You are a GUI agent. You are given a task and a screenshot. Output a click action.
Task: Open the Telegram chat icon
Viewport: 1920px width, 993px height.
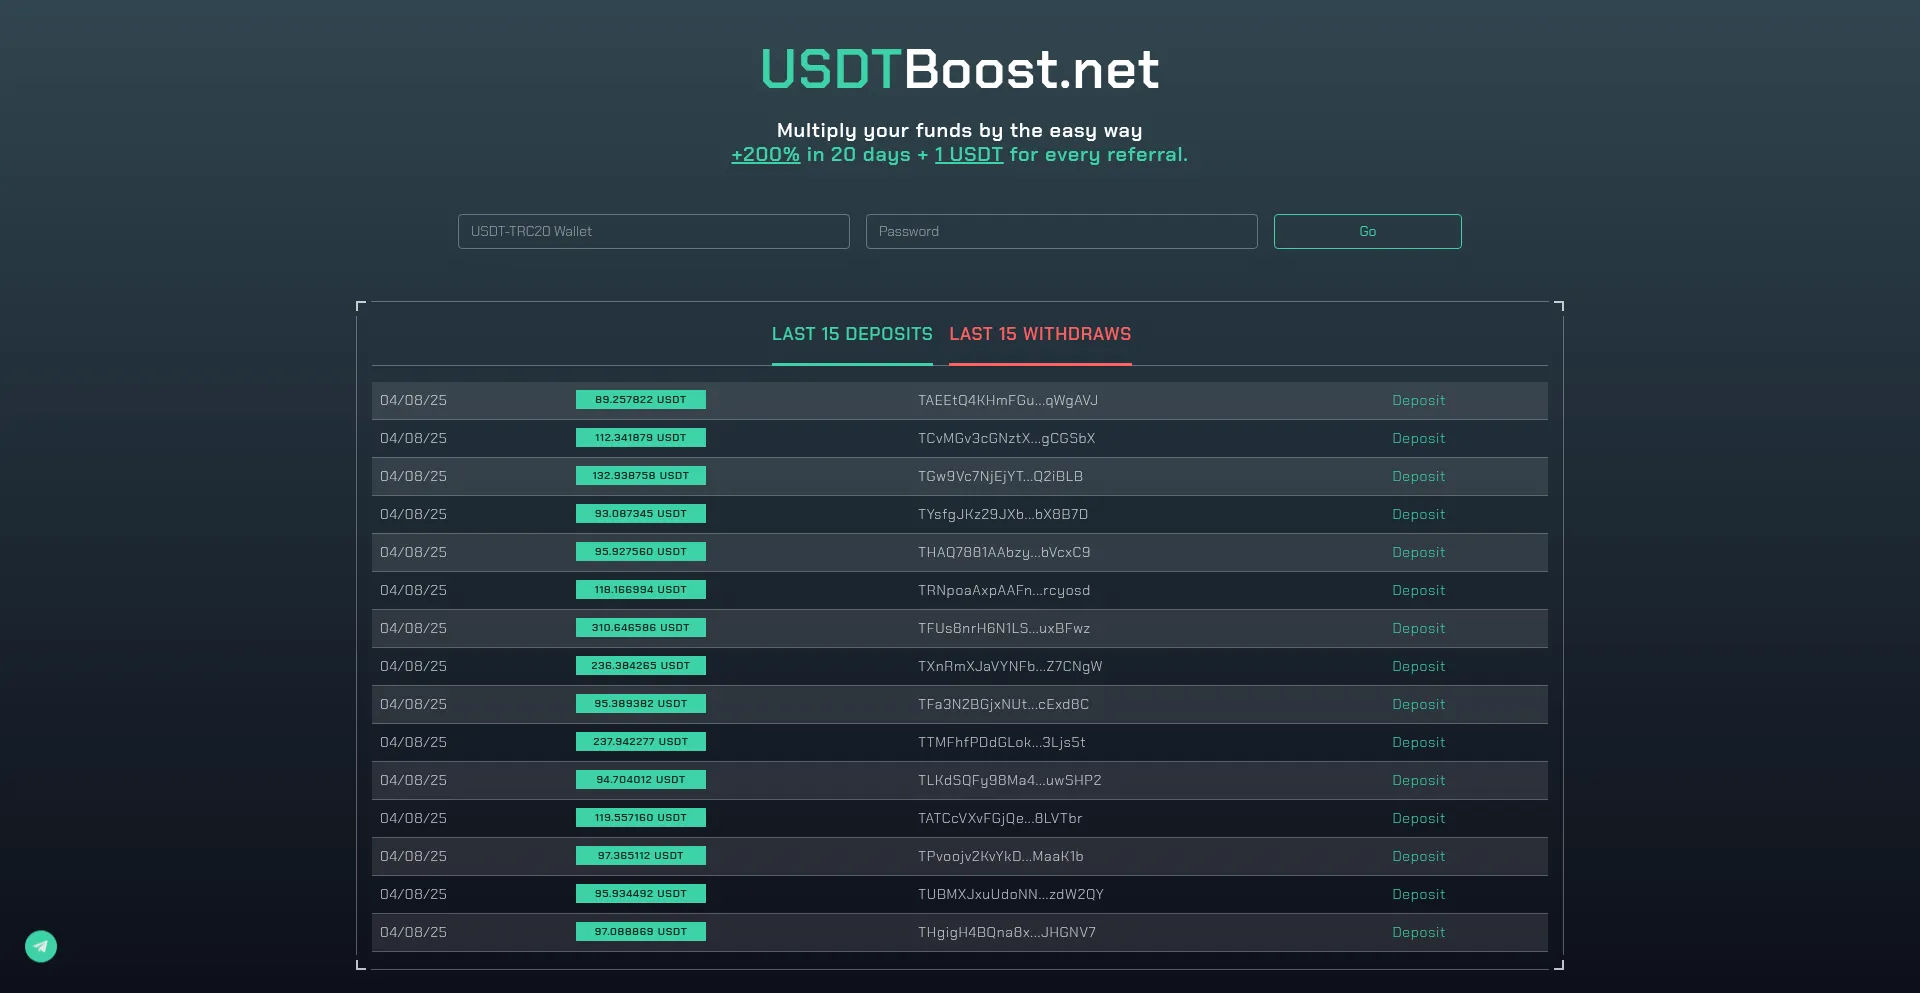point(41,946)
